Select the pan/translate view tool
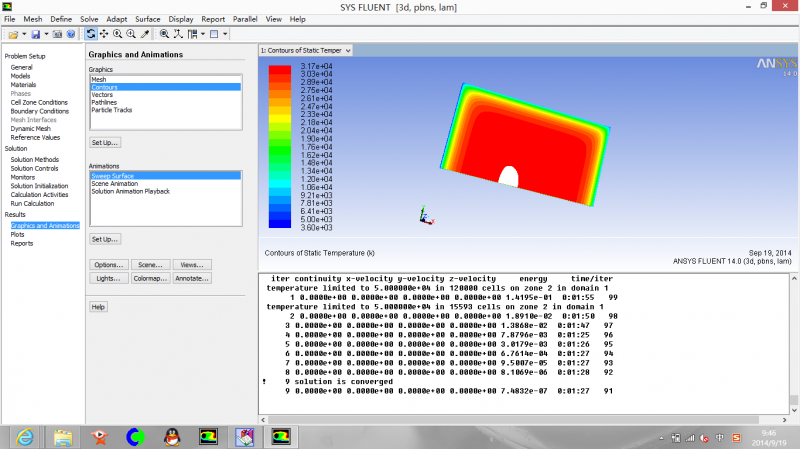 (x=104, y=34)
